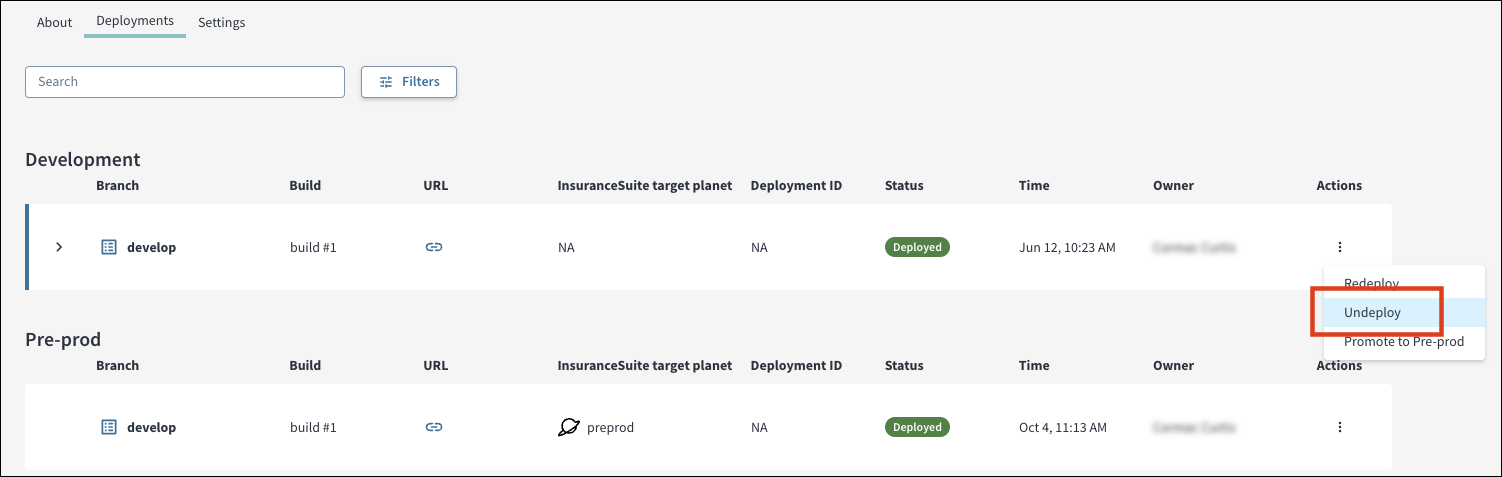Open the Pre-prod develop URL link icon
The height and width of the screenshot is (477, 1502).
click(433, 427)
